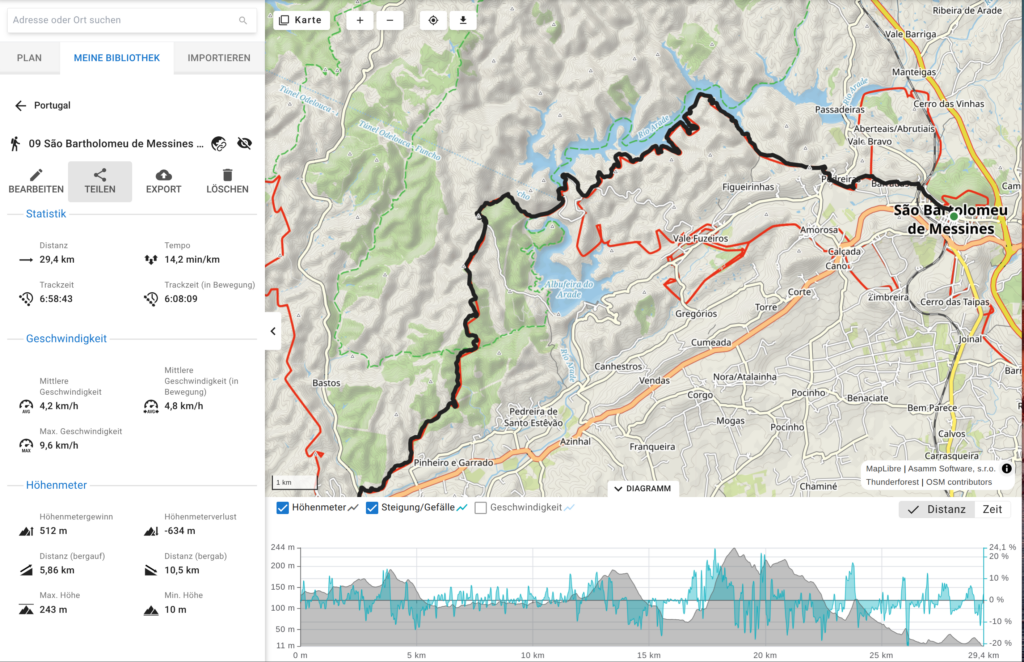Export the track via cloud icon
Screen dimensions: 1024x662
point(164,181)
